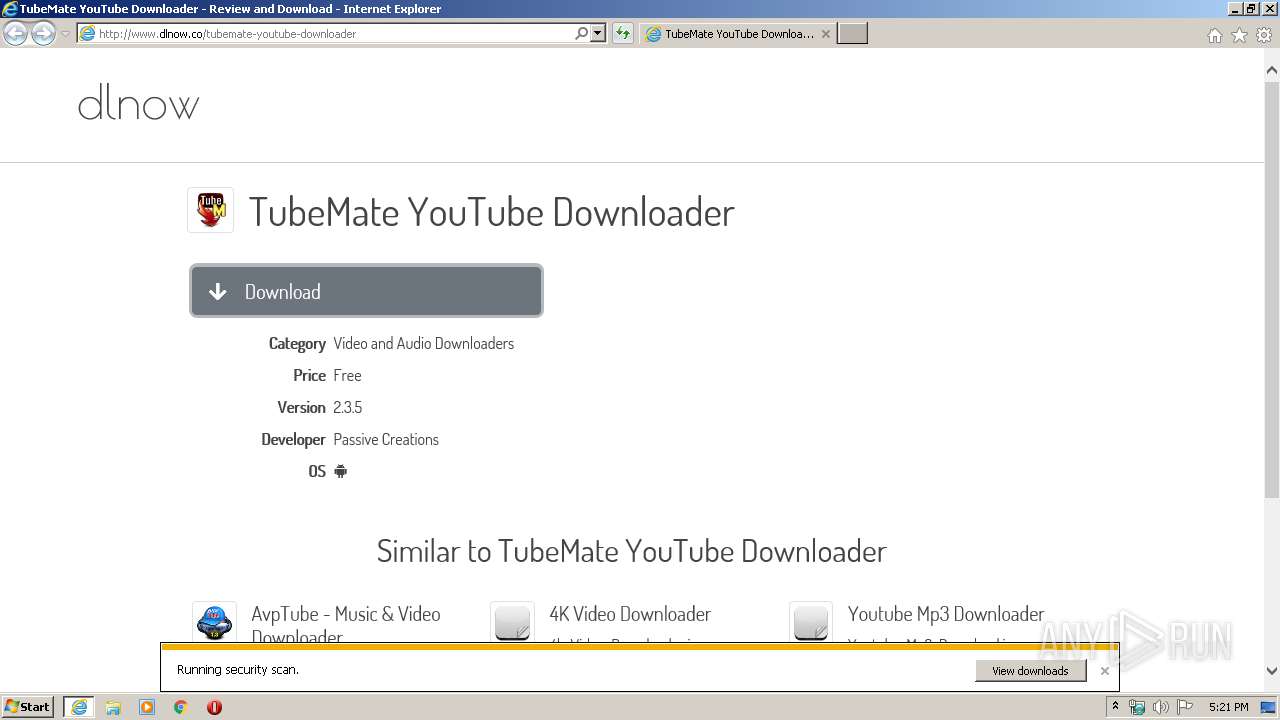Click the version number 2.3.5
This screenshot has height=720, width=1280.
[347, 407]
